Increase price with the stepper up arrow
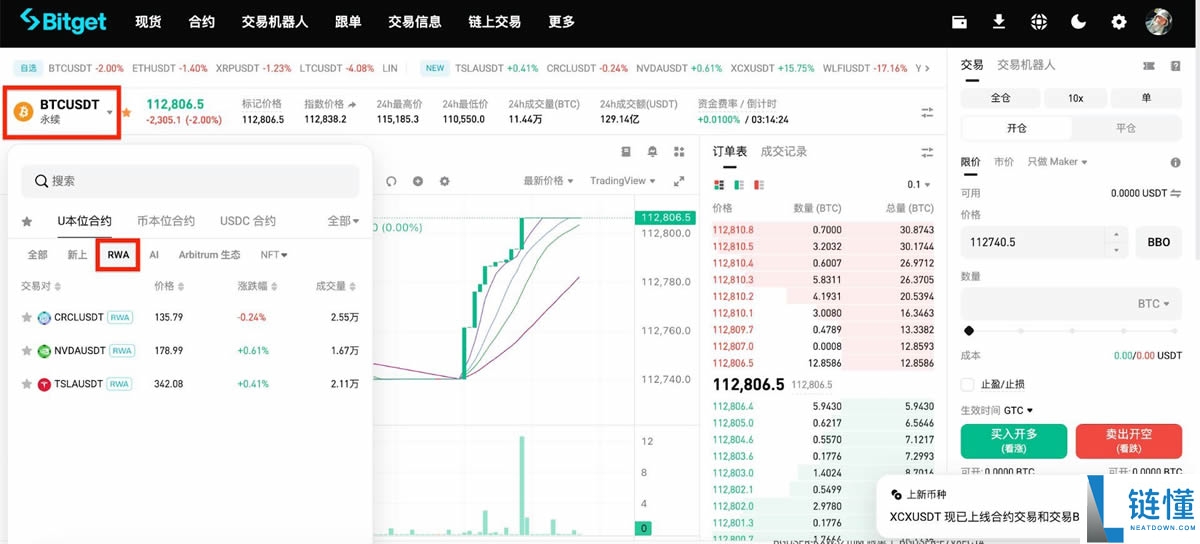Viewport: 1200px width, 544px height. click(x=1117, y=236)
